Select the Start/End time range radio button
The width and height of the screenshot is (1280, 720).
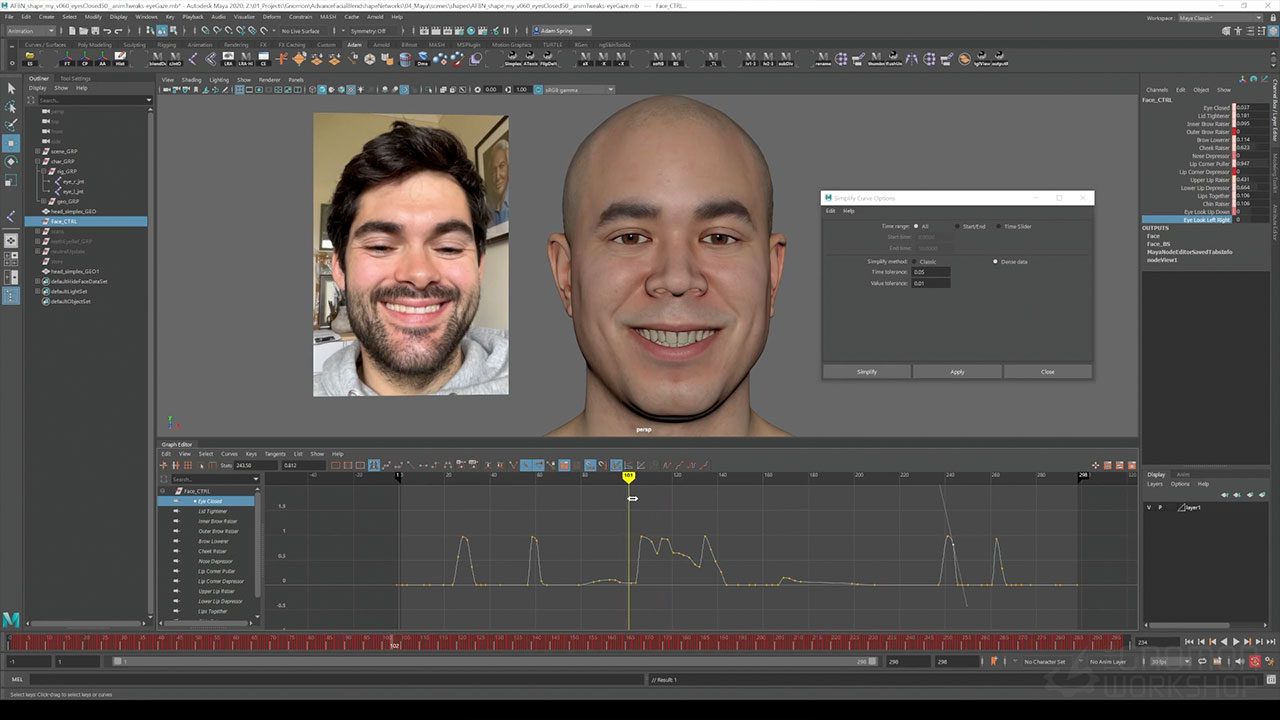(956, 226)
